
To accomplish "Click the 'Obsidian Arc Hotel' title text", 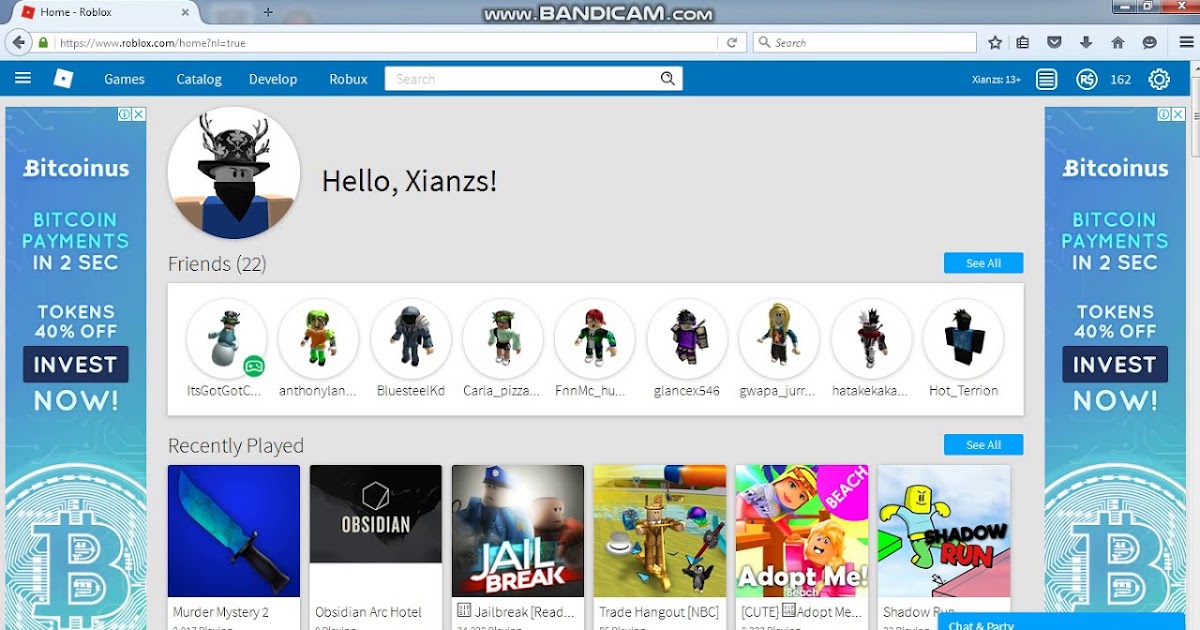I will [368, 612].
